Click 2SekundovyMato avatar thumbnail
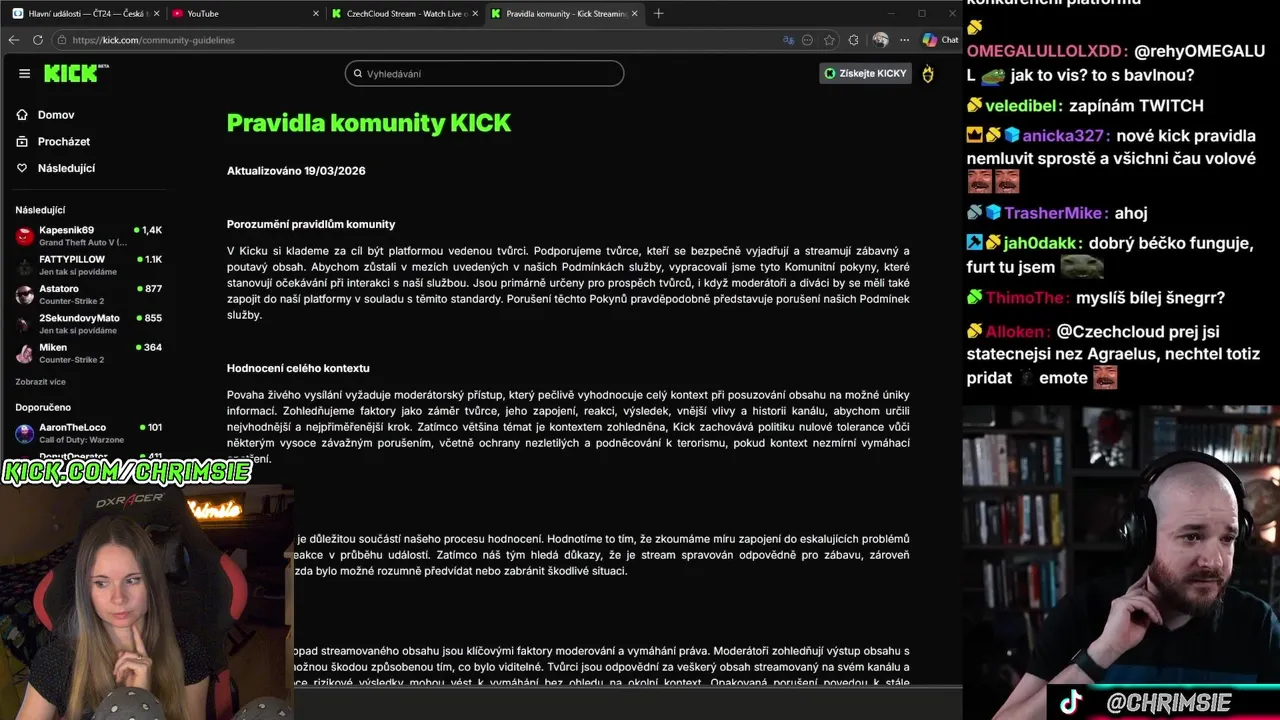 pyautogui.click(x=24, y=324)
